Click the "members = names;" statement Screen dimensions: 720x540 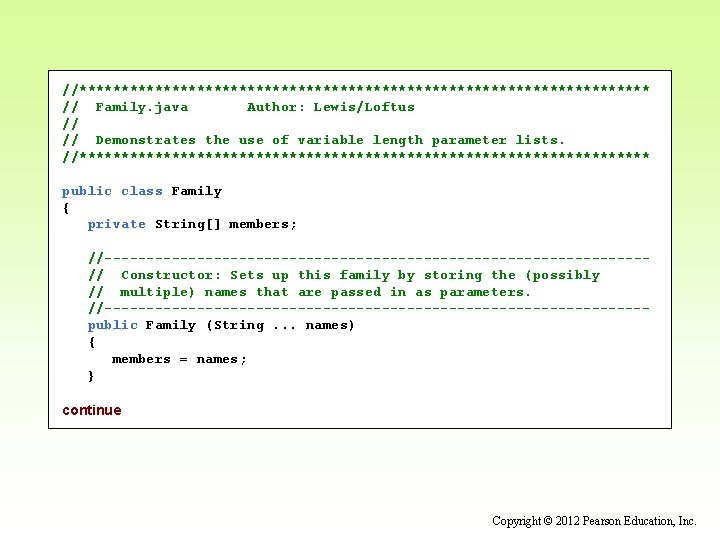(x=179, y=359)
